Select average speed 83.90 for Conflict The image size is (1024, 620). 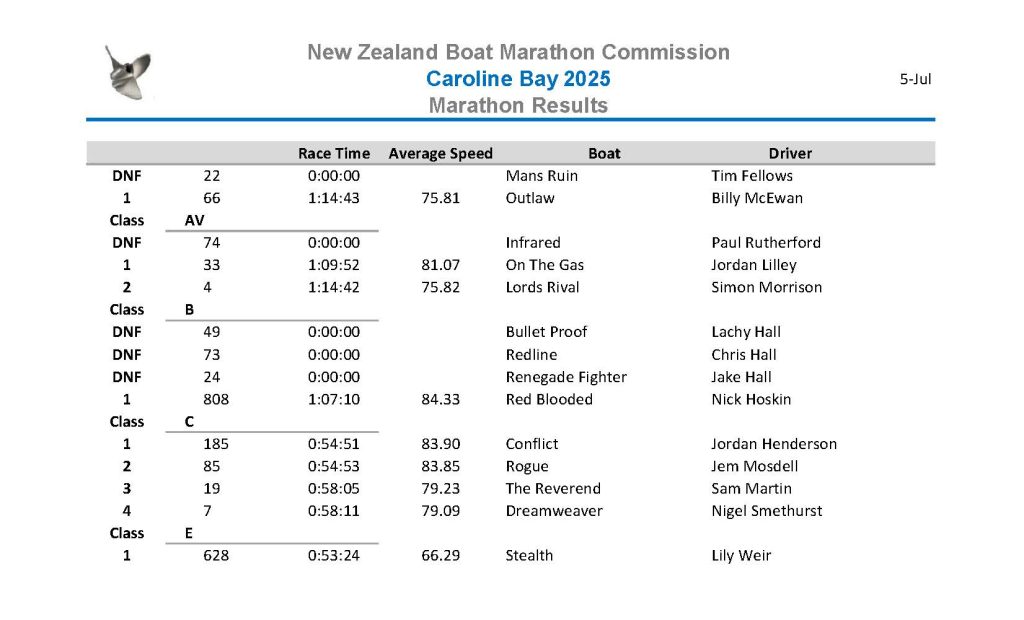(440, 444)
